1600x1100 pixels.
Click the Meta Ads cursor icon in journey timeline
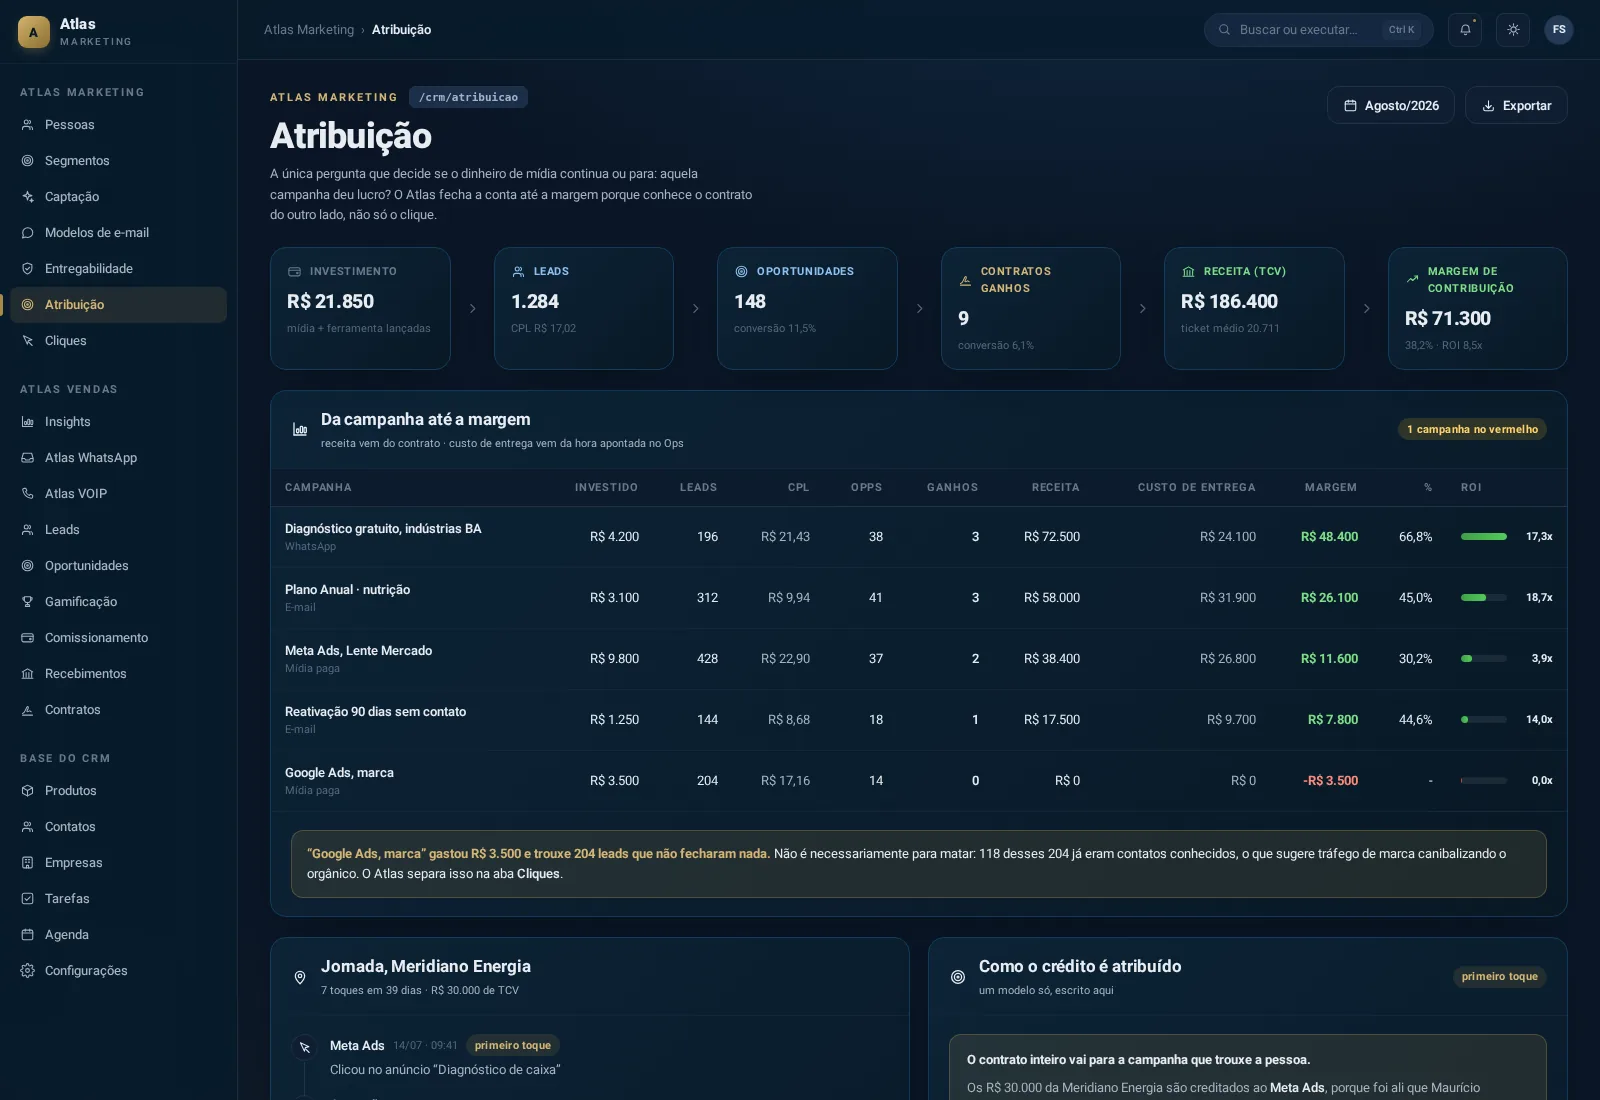(305, 1047)
